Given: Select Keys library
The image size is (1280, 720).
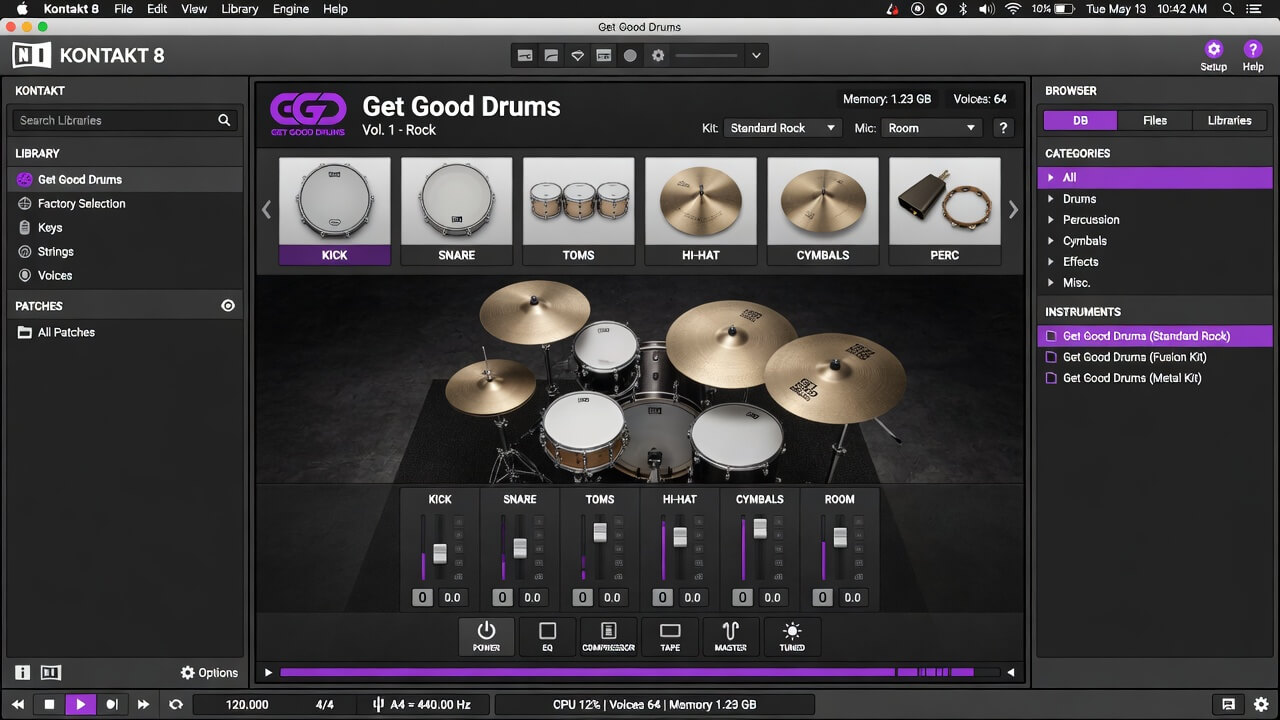Looking at the screenshot, I should point(125,228).
